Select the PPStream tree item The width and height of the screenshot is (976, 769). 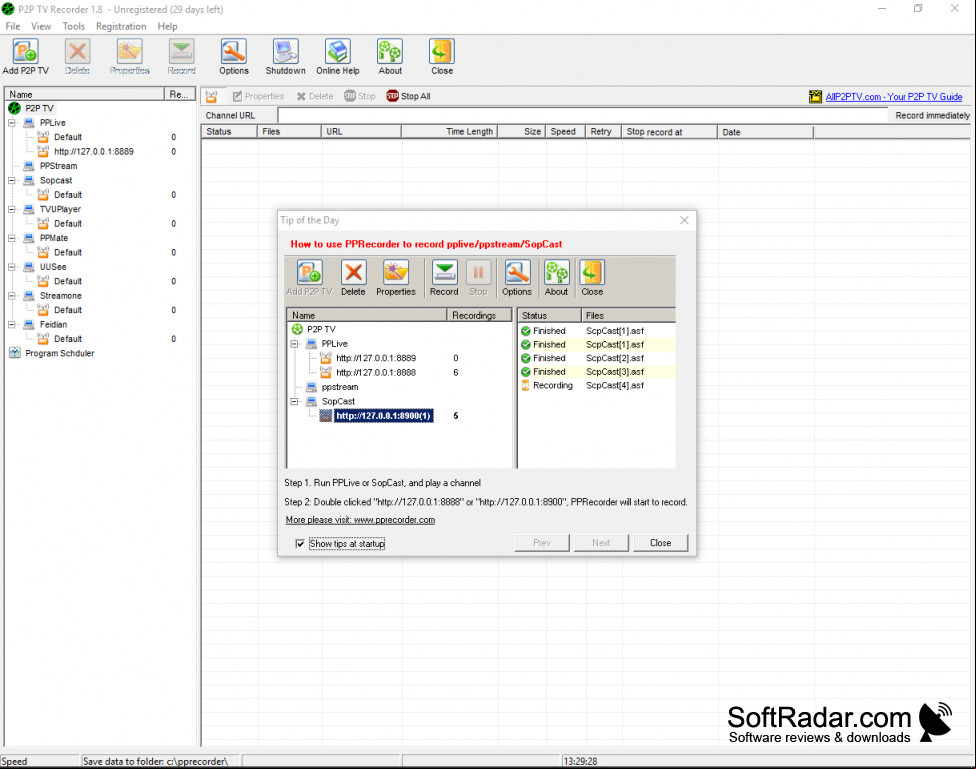tap(59, 166)
